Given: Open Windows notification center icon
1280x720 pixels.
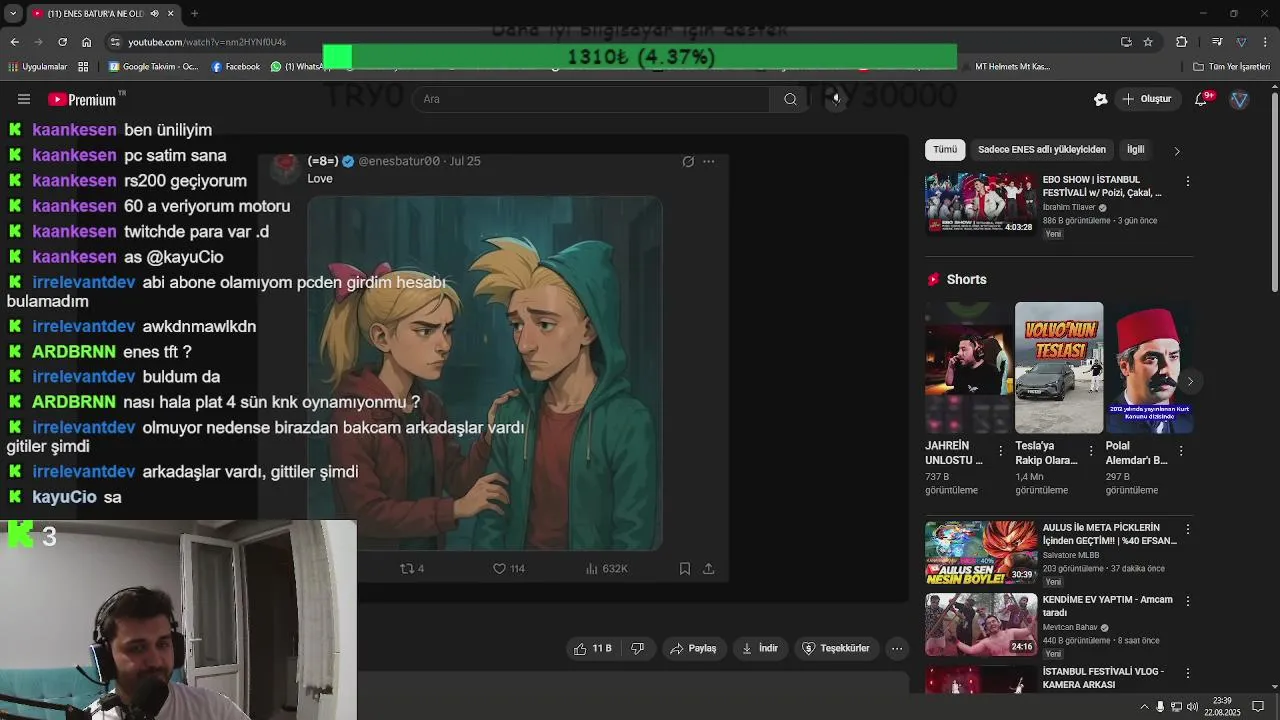Looking at the screenshot, I should pyautogui.click(x=1258, y=706).
